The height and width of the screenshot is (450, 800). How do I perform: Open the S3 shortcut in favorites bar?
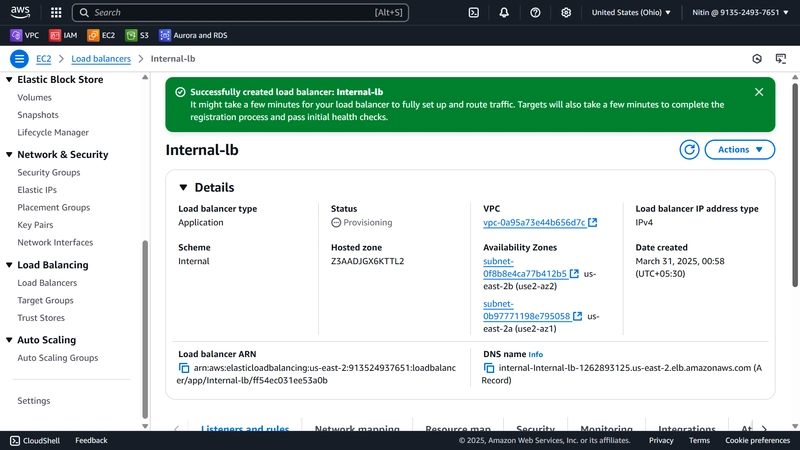[x=137, y=35]
